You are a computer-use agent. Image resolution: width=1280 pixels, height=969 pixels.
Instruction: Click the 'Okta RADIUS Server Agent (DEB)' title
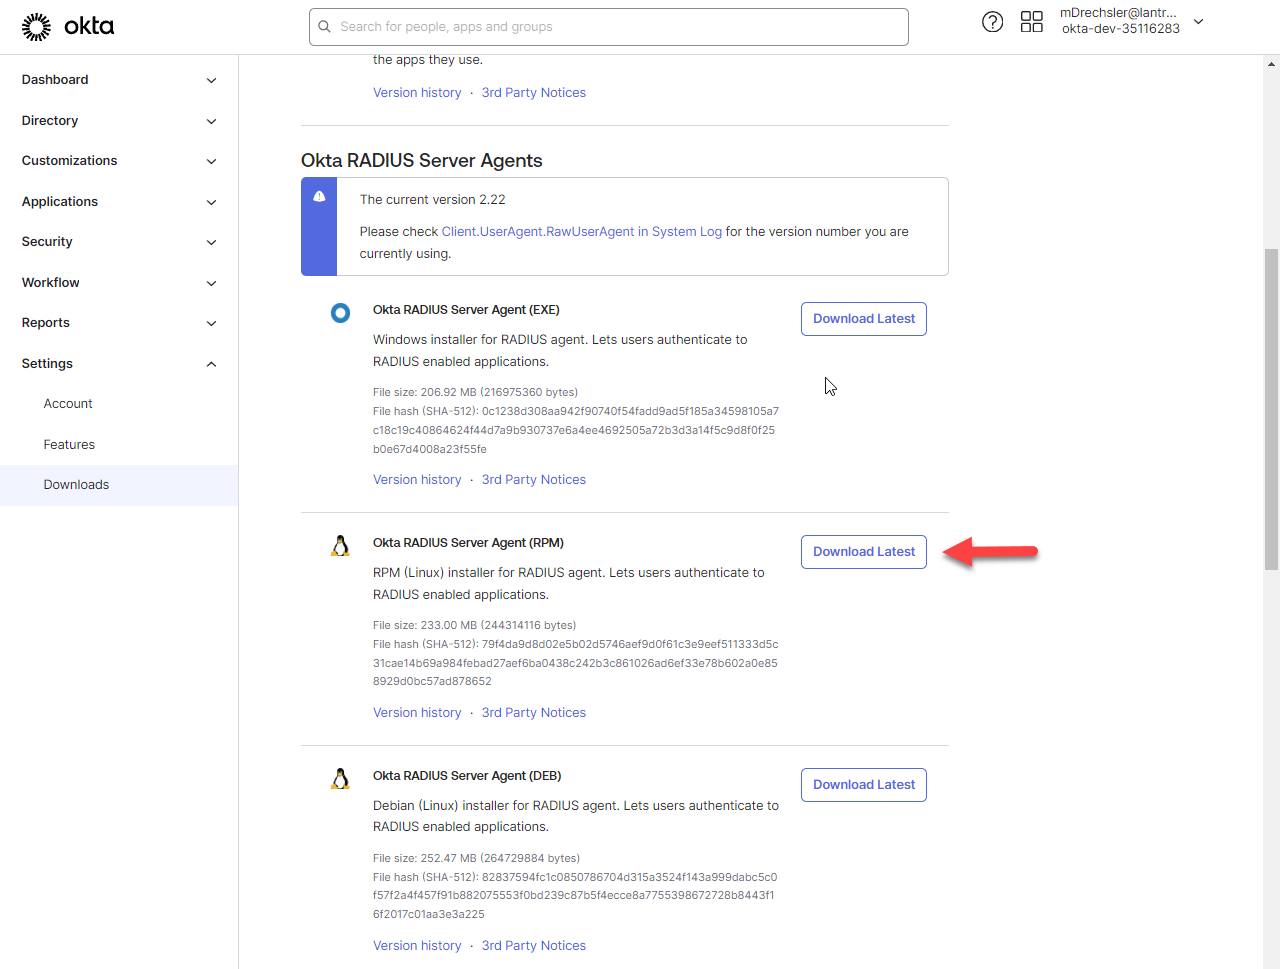(x=467, y=776)
